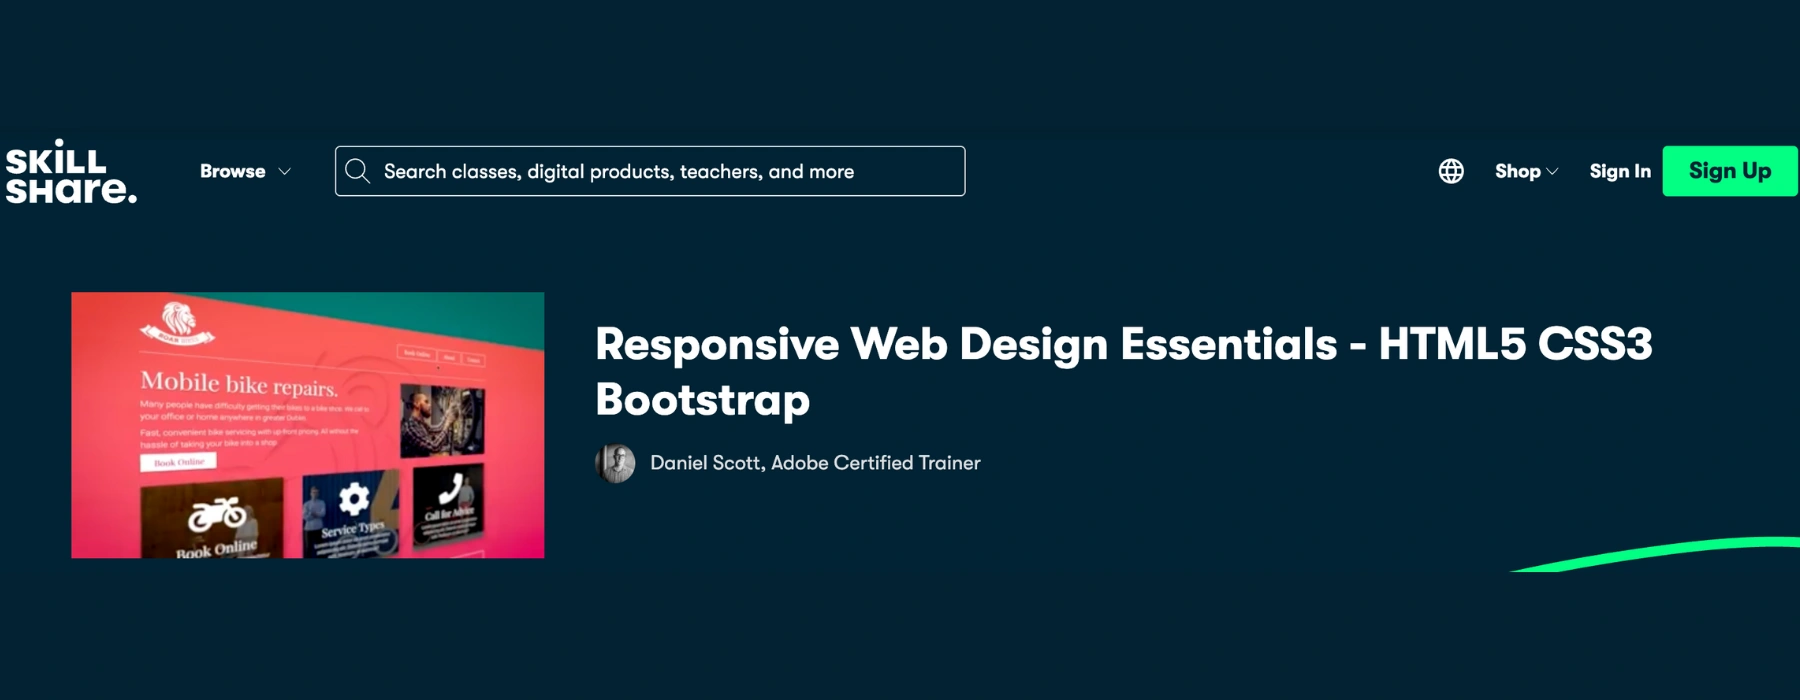1800x700 pixels.
Task: Click the phone Call for Advice icon
Action: pyautogui.click(x=449, y=490)
